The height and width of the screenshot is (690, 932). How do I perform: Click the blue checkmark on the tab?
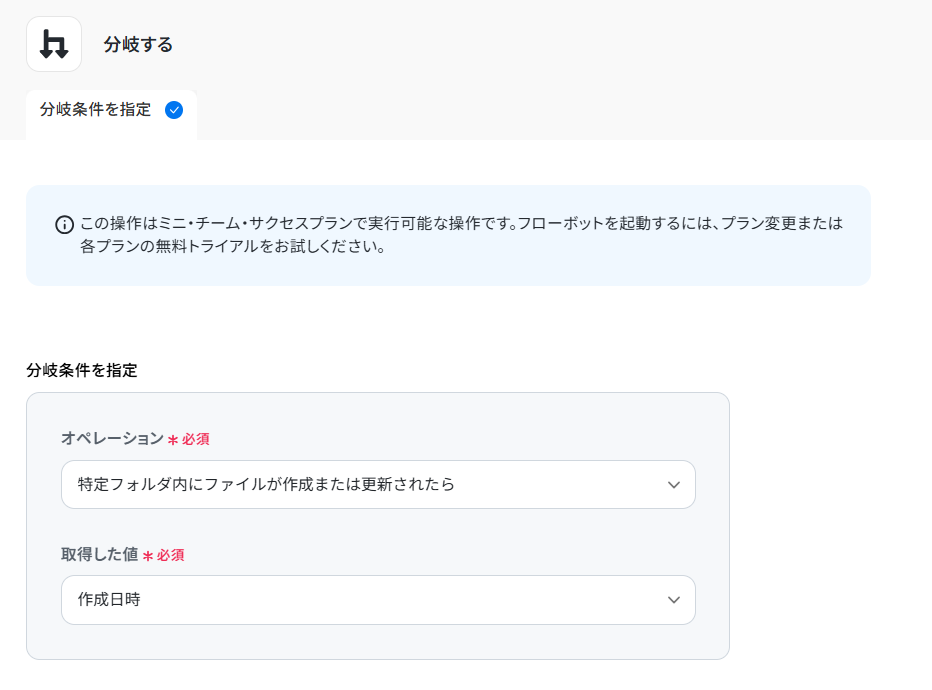pyautogui.click(x=174, y=110)
